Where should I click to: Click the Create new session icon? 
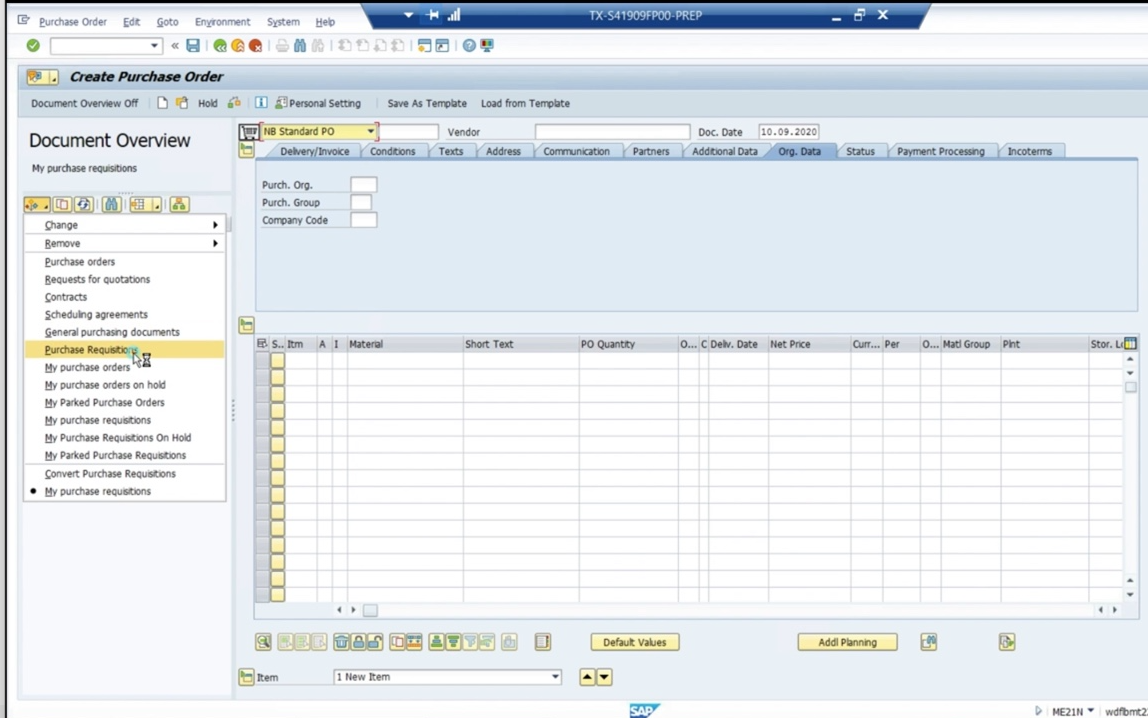pos(424,45)
